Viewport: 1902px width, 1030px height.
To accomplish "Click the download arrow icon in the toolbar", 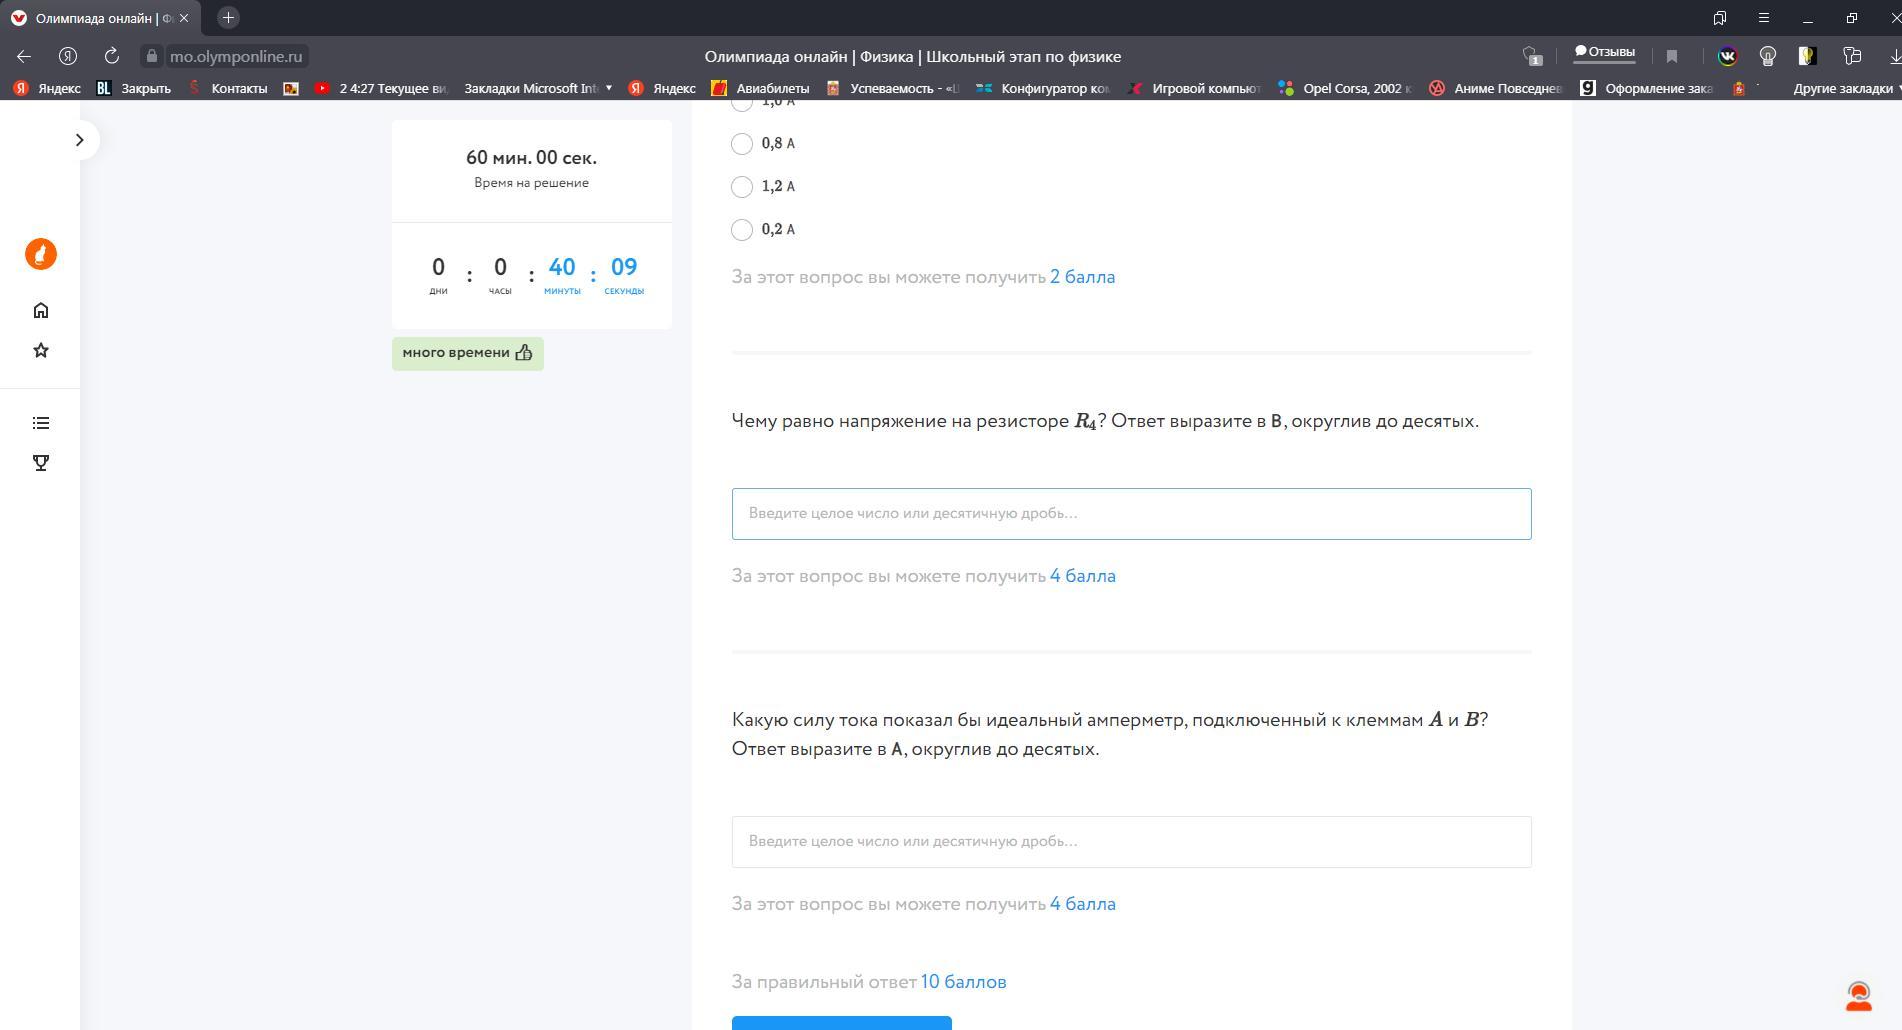I will (x=1894, y=56).
